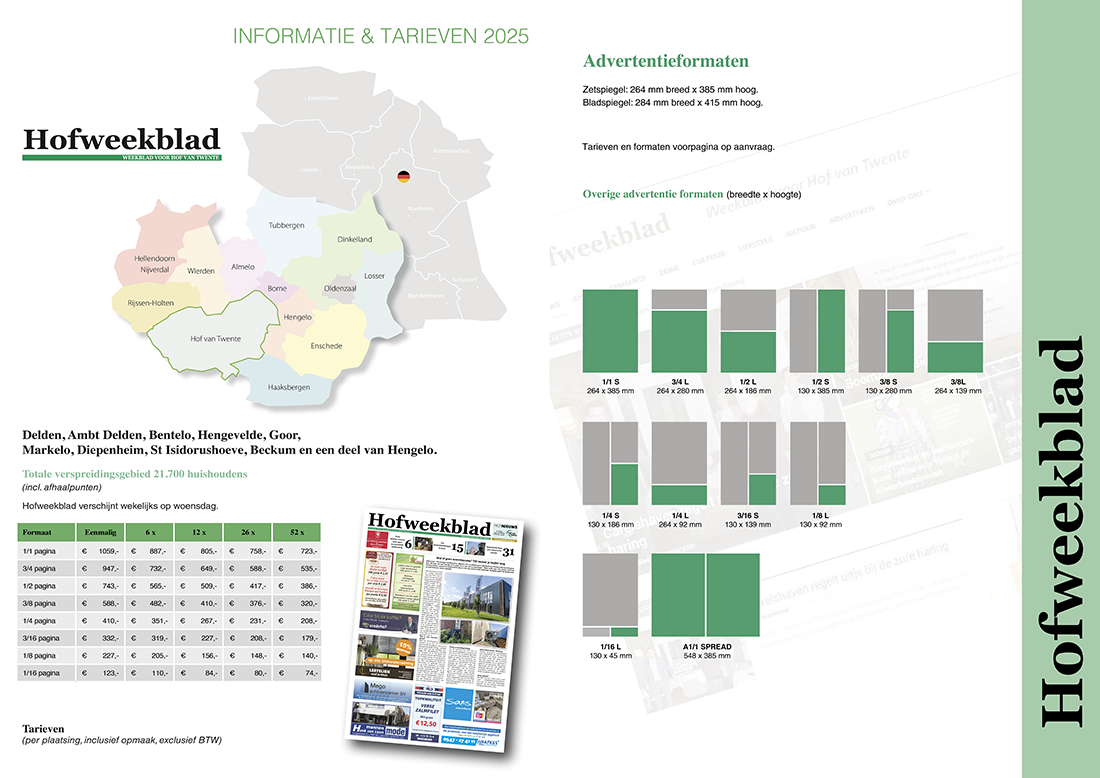The width and height of the screenshot is (1100, 778).
Task: Click the Wierden label on the map
Action: click(x=201, y=271)
